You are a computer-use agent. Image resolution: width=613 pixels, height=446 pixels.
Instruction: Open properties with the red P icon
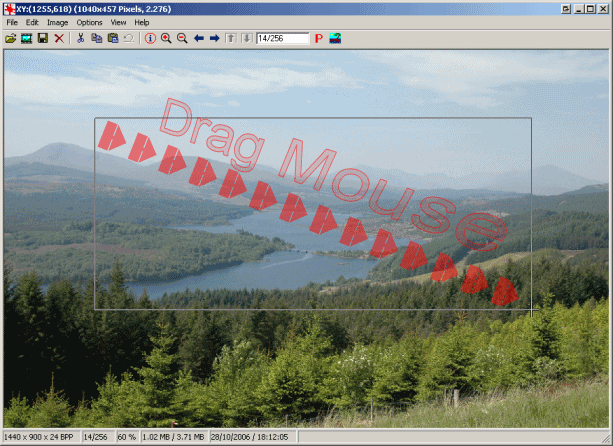coord(319,38)
